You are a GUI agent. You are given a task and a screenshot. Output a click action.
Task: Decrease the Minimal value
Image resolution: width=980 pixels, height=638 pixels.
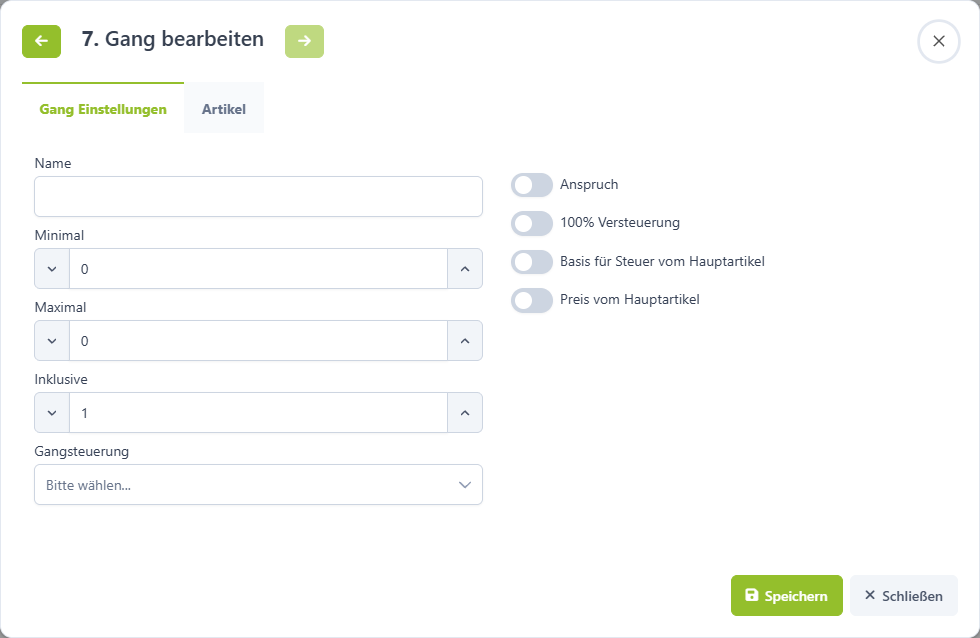(x=52, y=269)
